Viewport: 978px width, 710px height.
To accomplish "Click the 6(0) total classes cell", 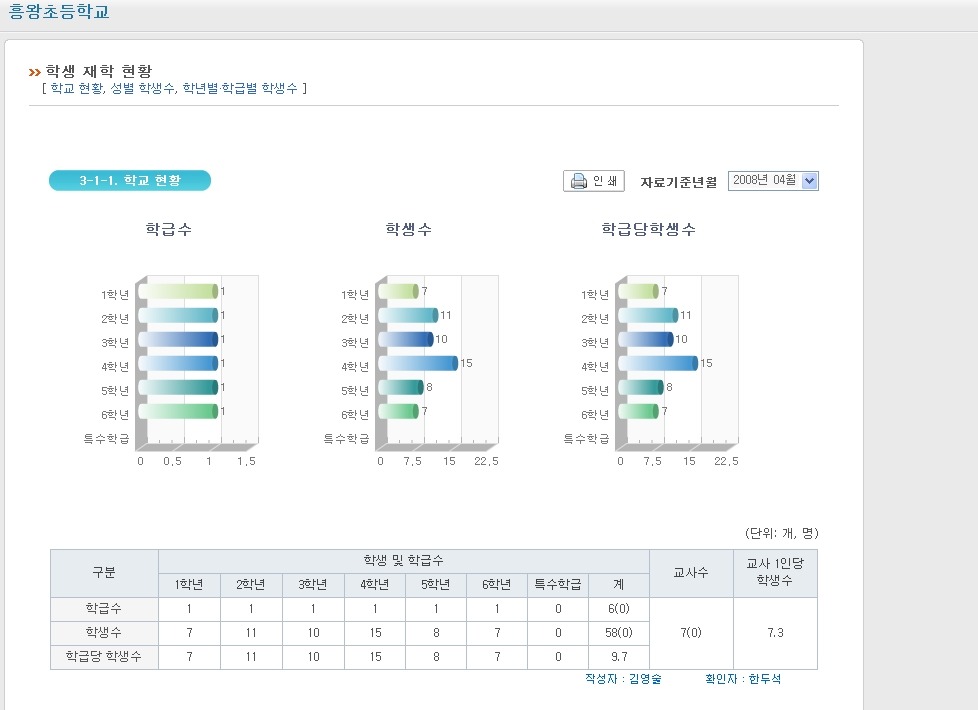I will (619, 609).
